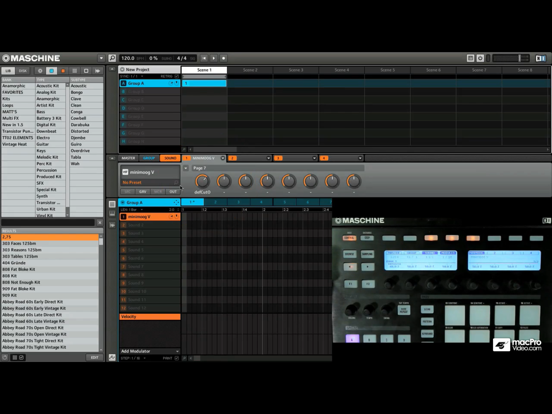Open the Maschine main menu dropdown arrow
552x414 pixels.
click(x=101, y=58)
